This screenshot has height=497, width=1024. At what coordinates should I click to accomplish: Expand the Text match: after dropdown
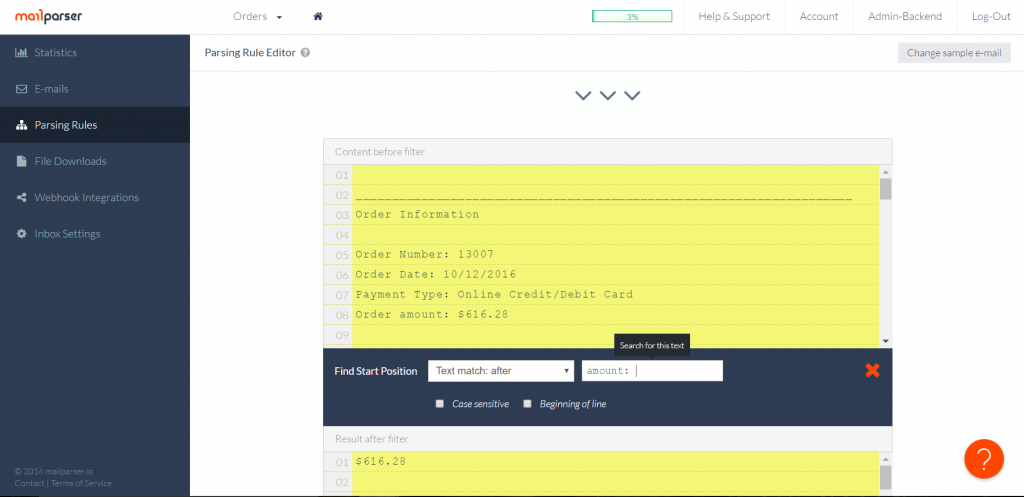[x=501, y=371]
